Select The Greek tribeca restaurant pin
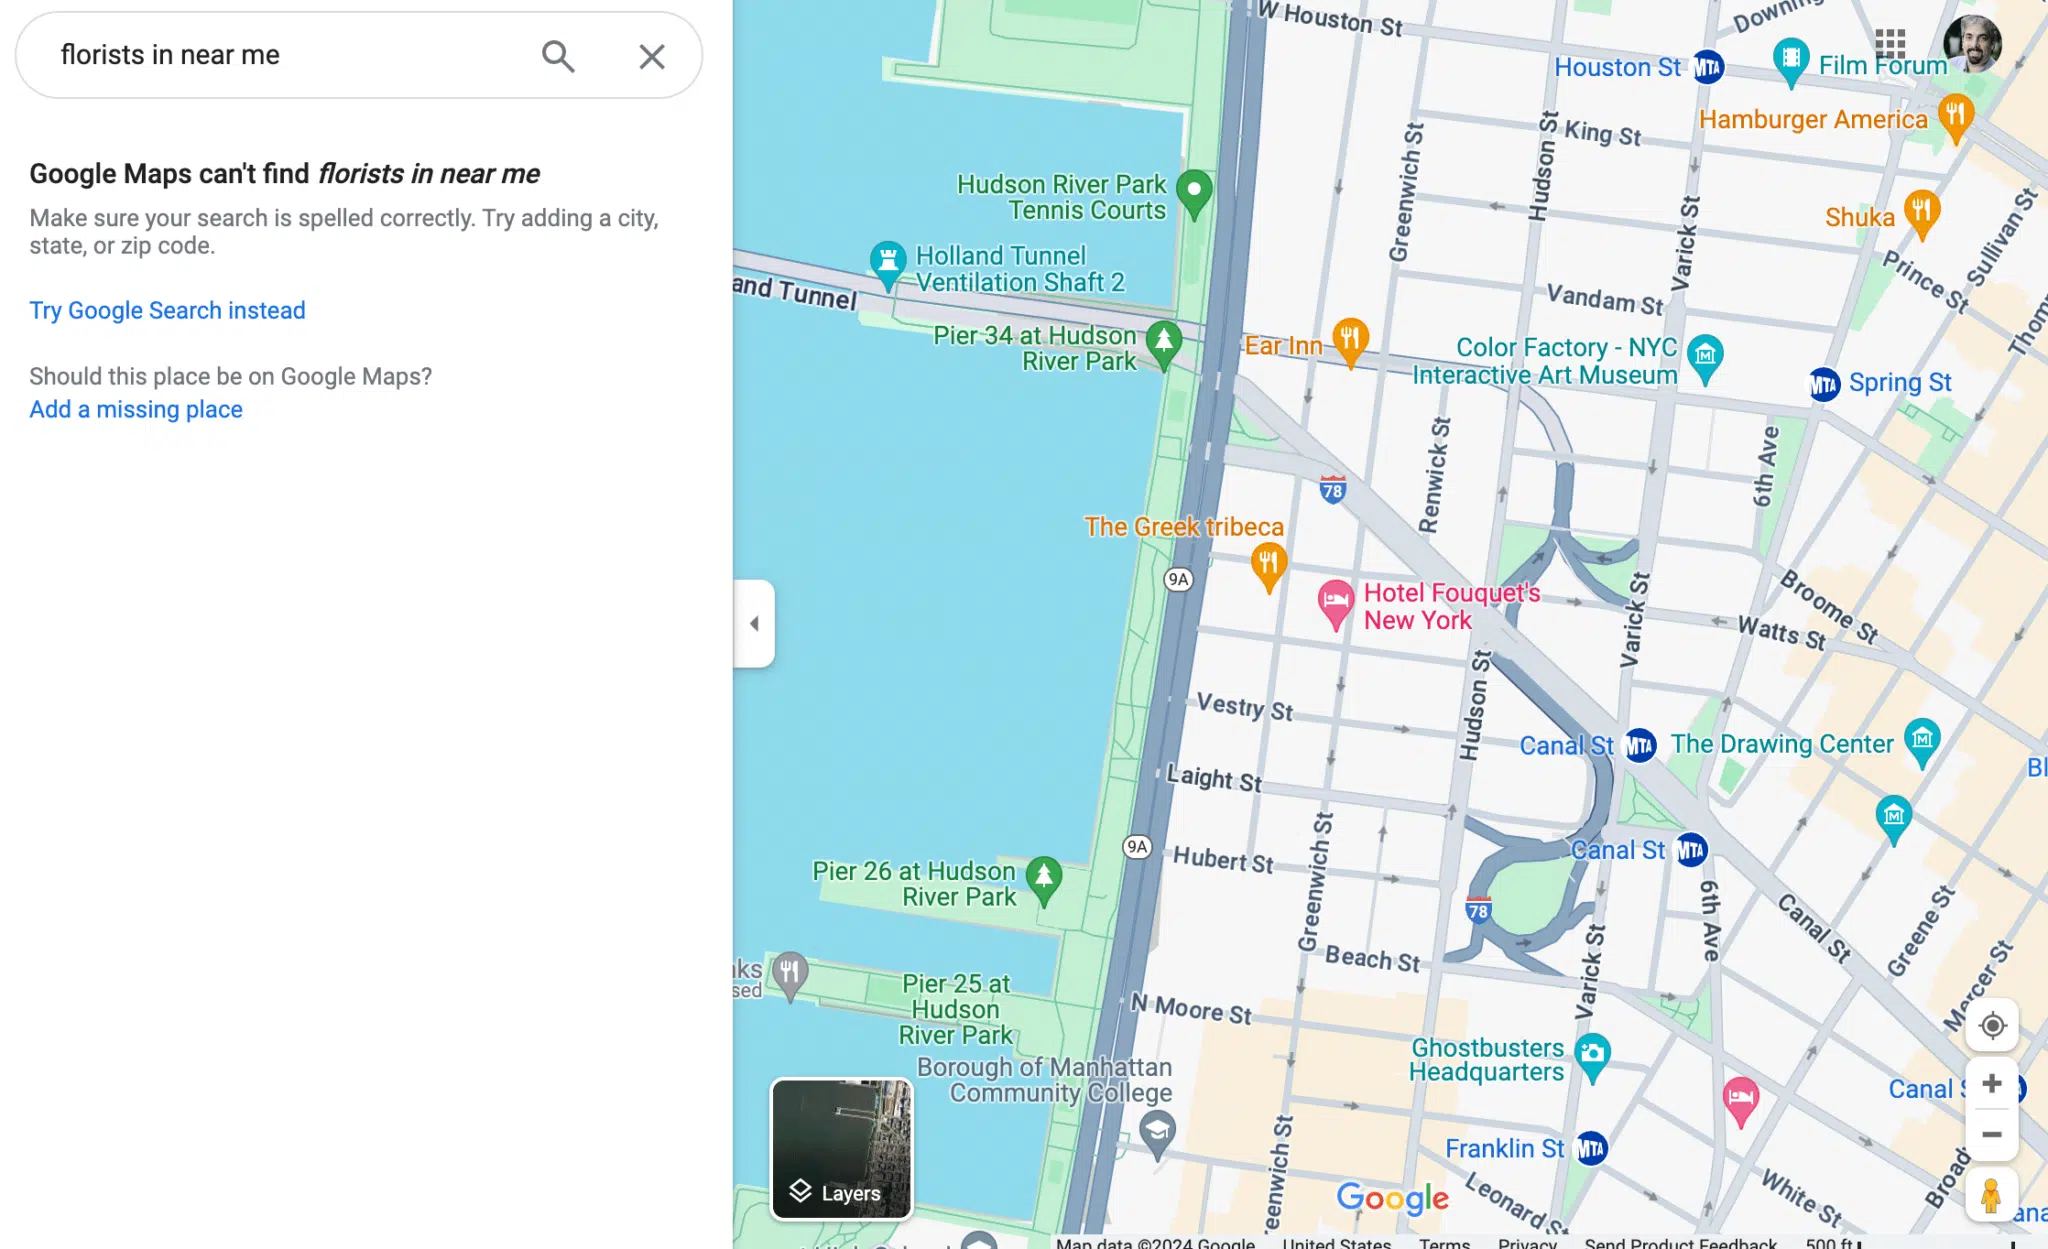2048x1249 pixels. pyautogui.click(x=1268, y=568)
